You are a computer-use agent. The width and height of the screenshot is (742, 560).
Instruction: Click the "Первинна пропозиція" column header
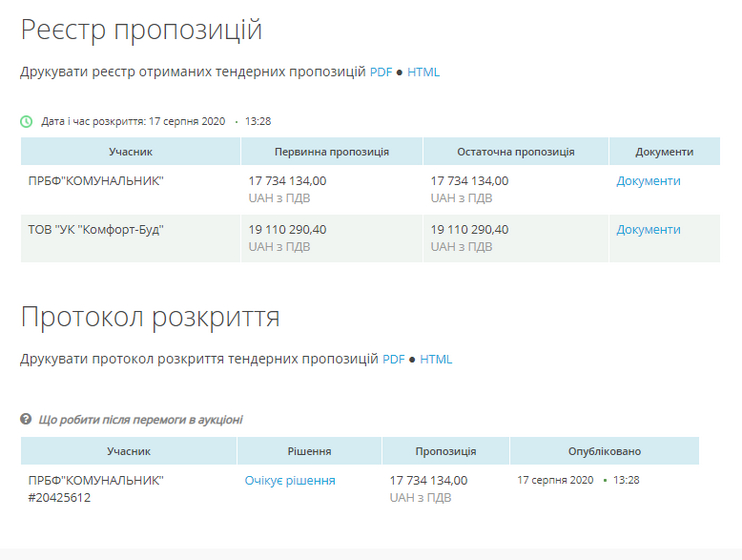332,152
